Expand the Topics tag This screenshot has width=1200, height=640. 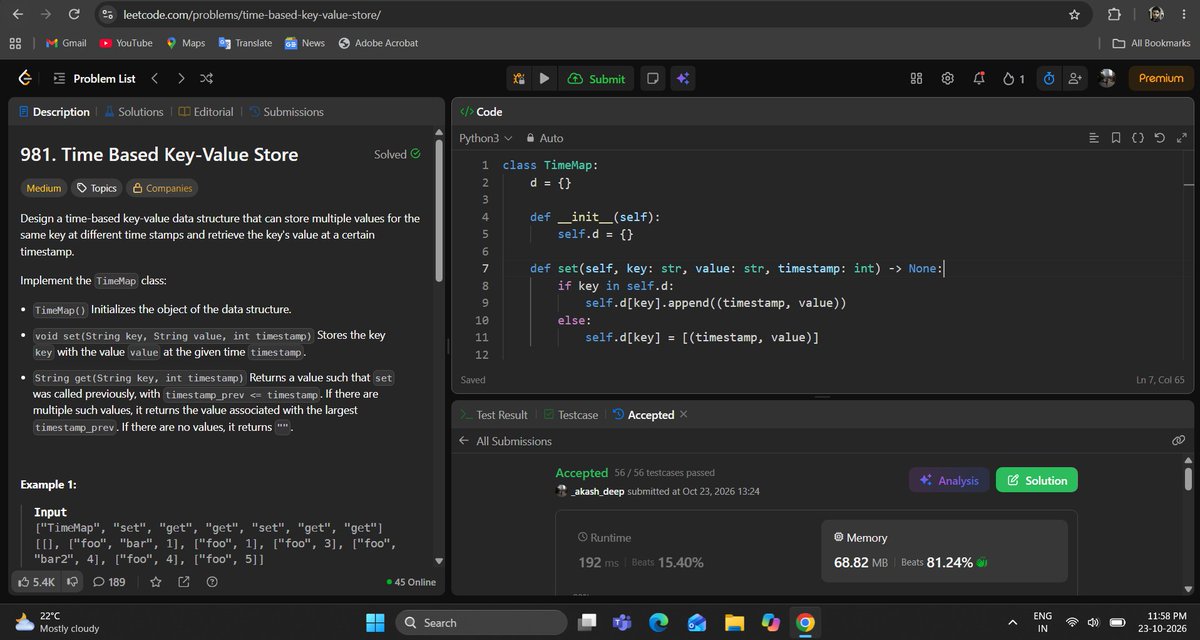(96, 188)
